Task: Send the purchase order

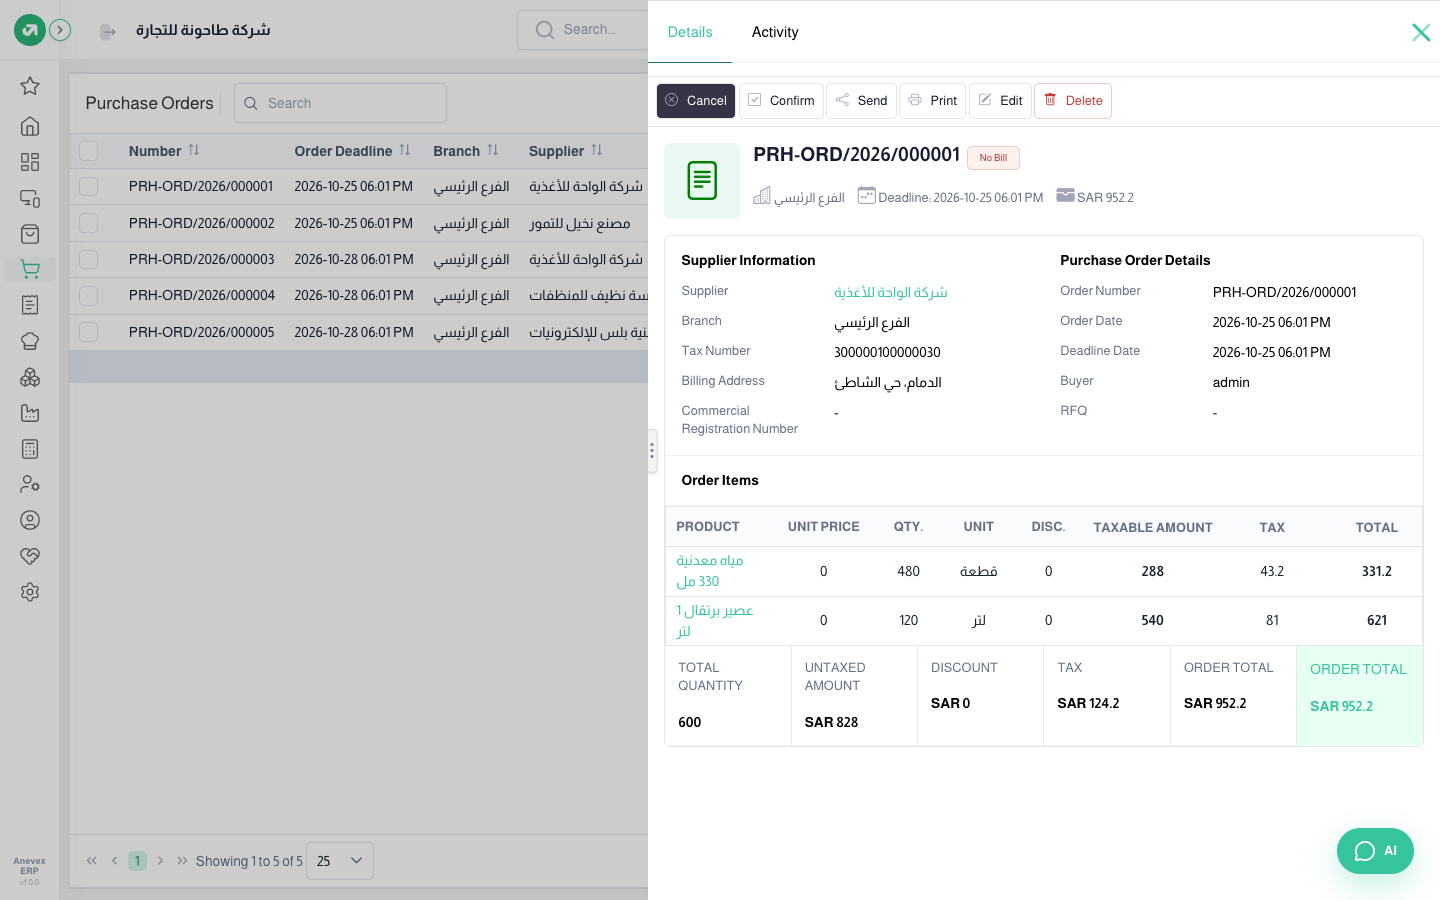Action: pos(861,101)
